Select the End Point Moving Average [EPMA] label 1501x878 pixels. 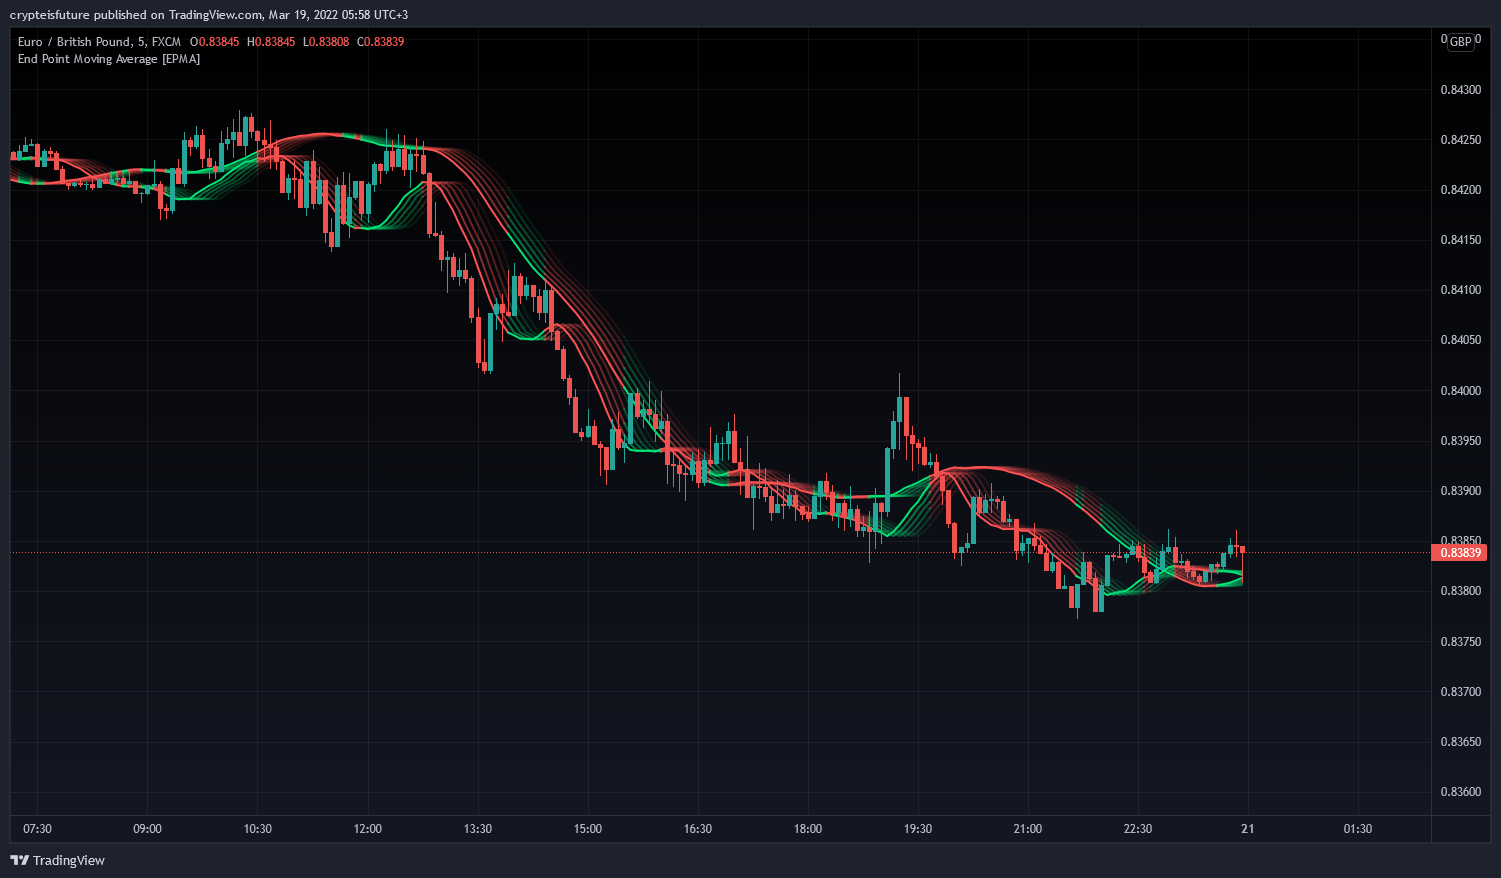click(109, 59)
